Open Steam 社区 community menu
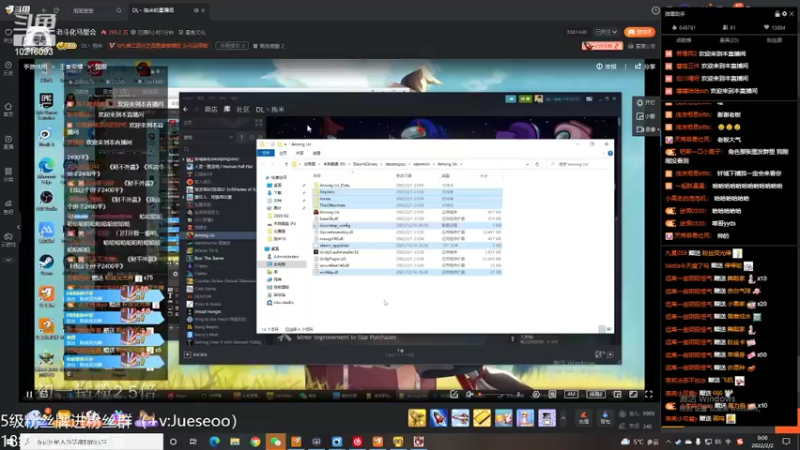The width and height of the screenshot is (800, 450). [243, 110]
